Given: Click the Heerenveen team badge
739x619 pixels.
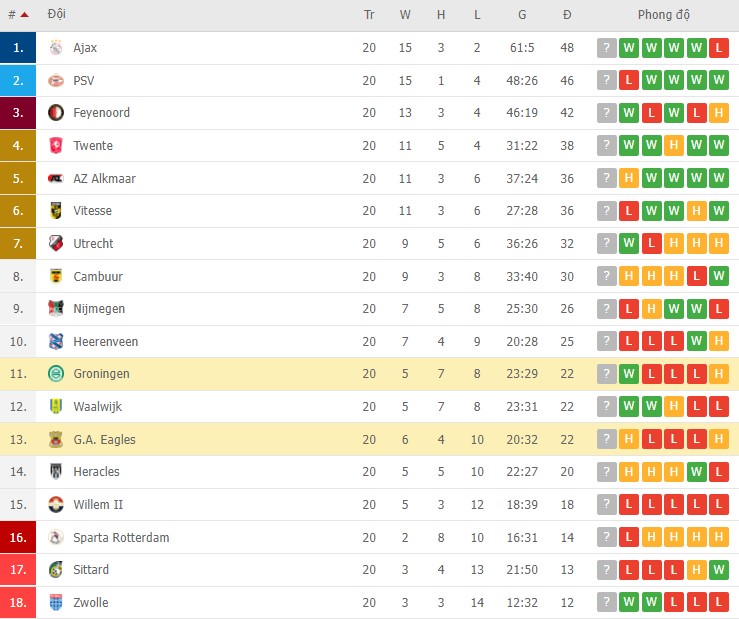Looking at the screenshot, I should point(56,342).
